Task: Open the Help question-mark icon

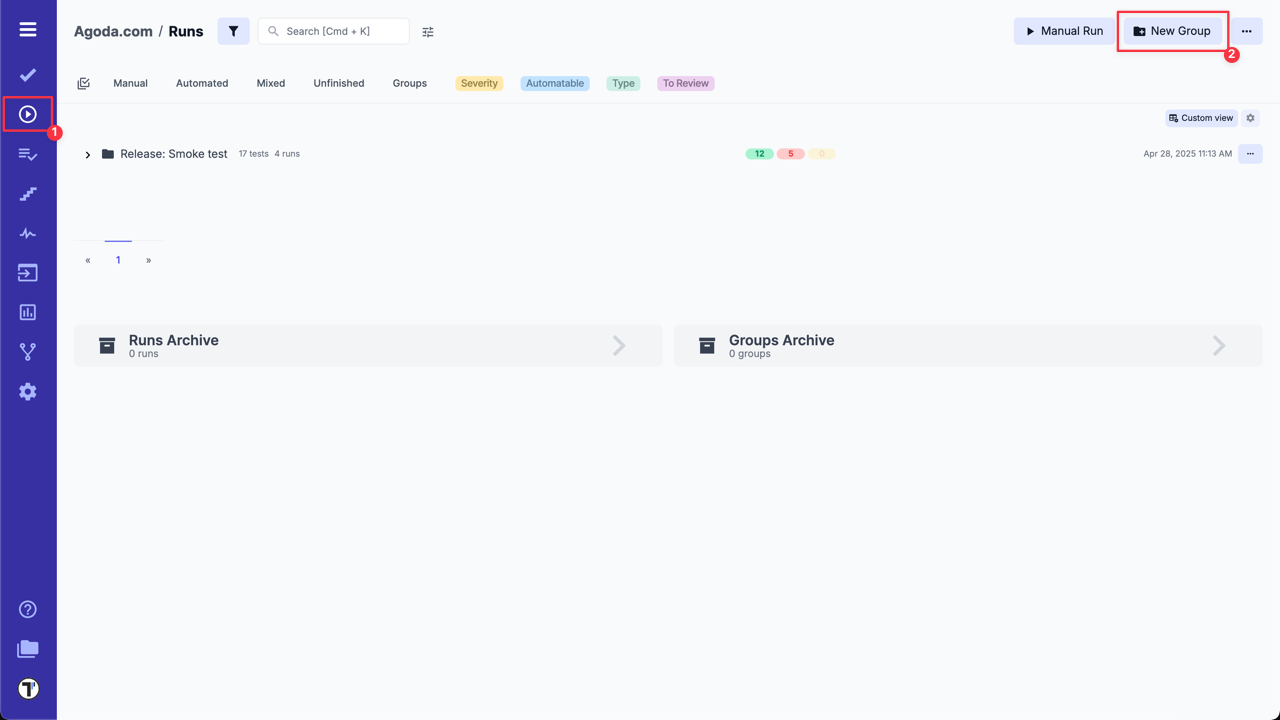Action: pyautogui.click(x=27, y=609)
